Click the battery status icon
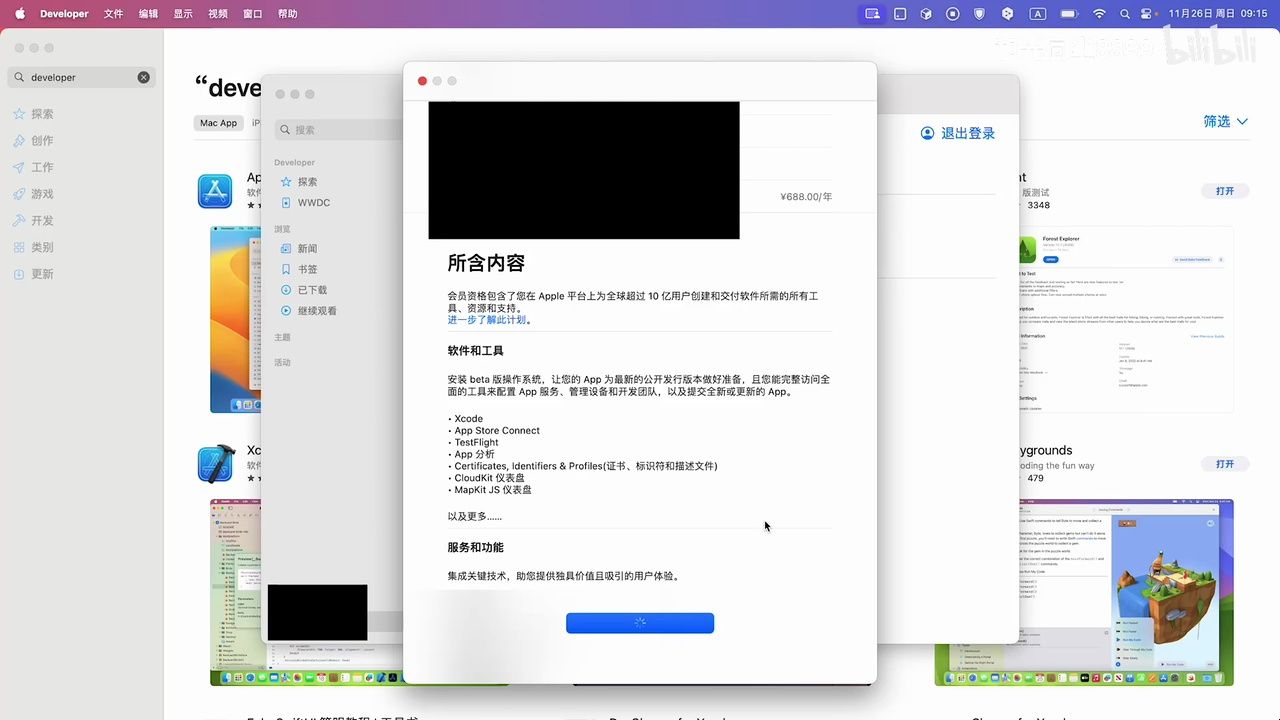Image resolution: width=1280 pixels, height=720 pixels. tap(1069, 14)
